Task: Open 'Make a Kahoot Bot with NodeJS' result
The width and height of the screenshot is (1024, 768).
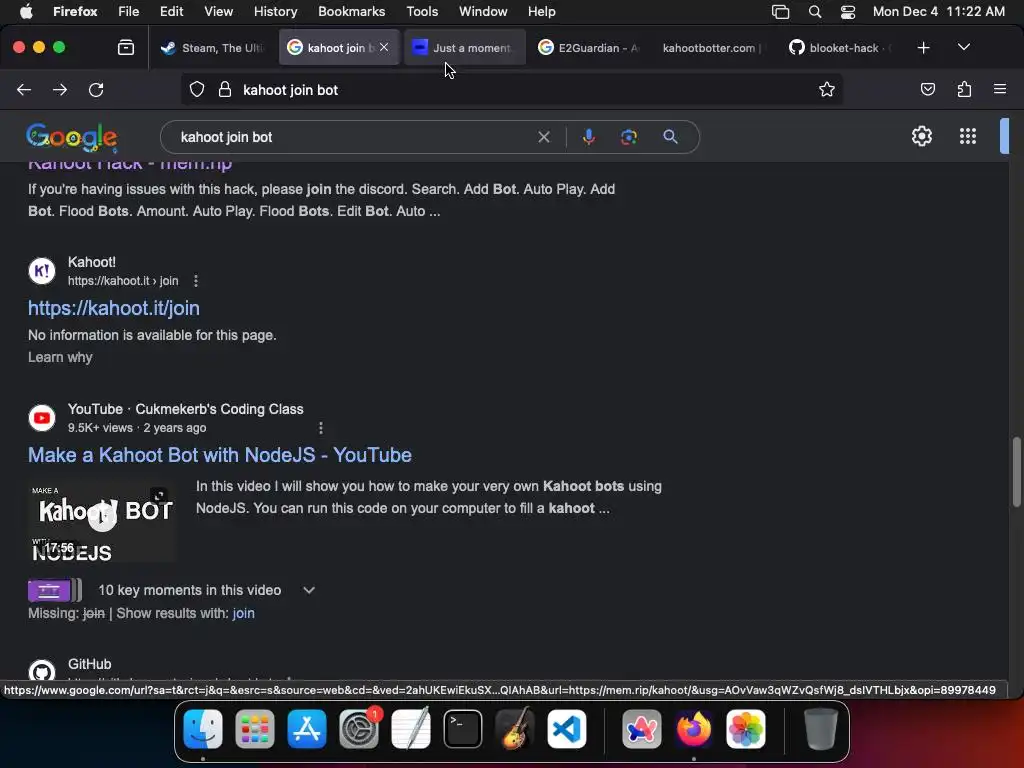Action: 219,455
